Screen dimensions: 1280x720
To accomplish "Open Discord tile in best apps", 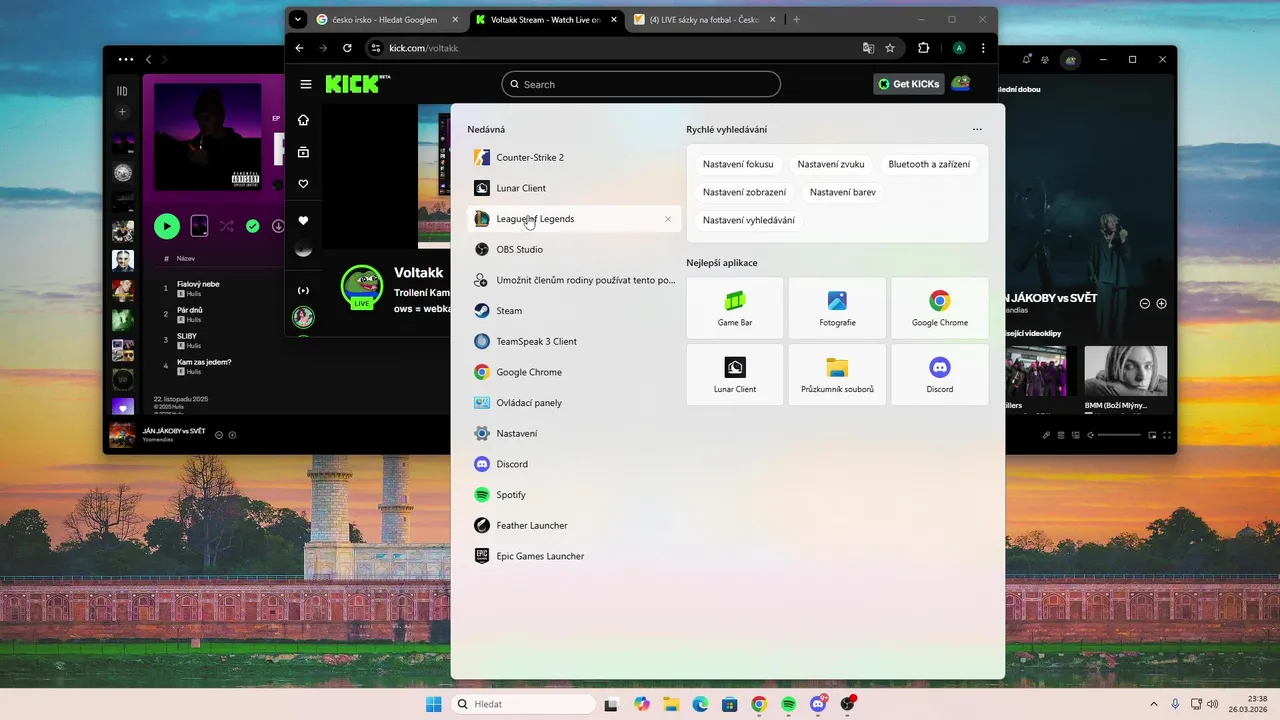I will (x=939, y=375).
